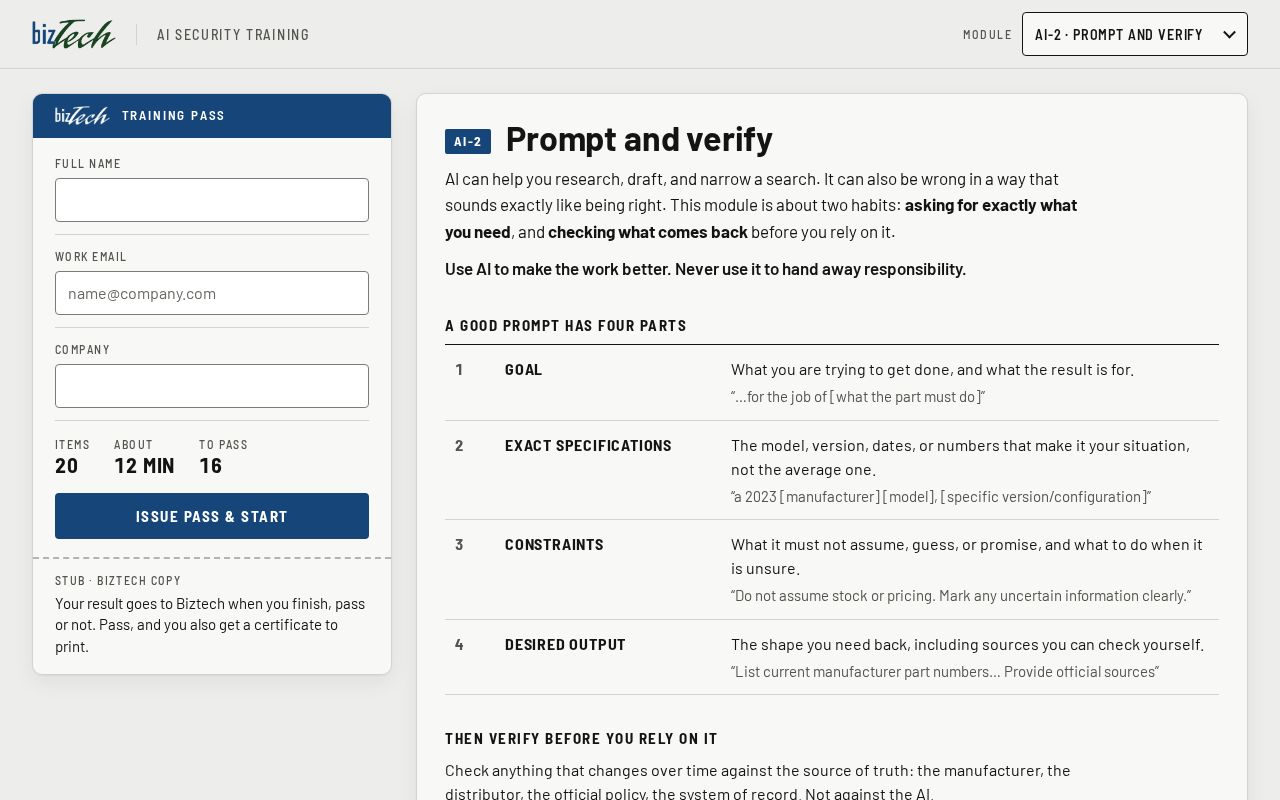Click the 'A good prompt has four parts' heading
The image size is (1280, 800).
click(x=566, y=326)
